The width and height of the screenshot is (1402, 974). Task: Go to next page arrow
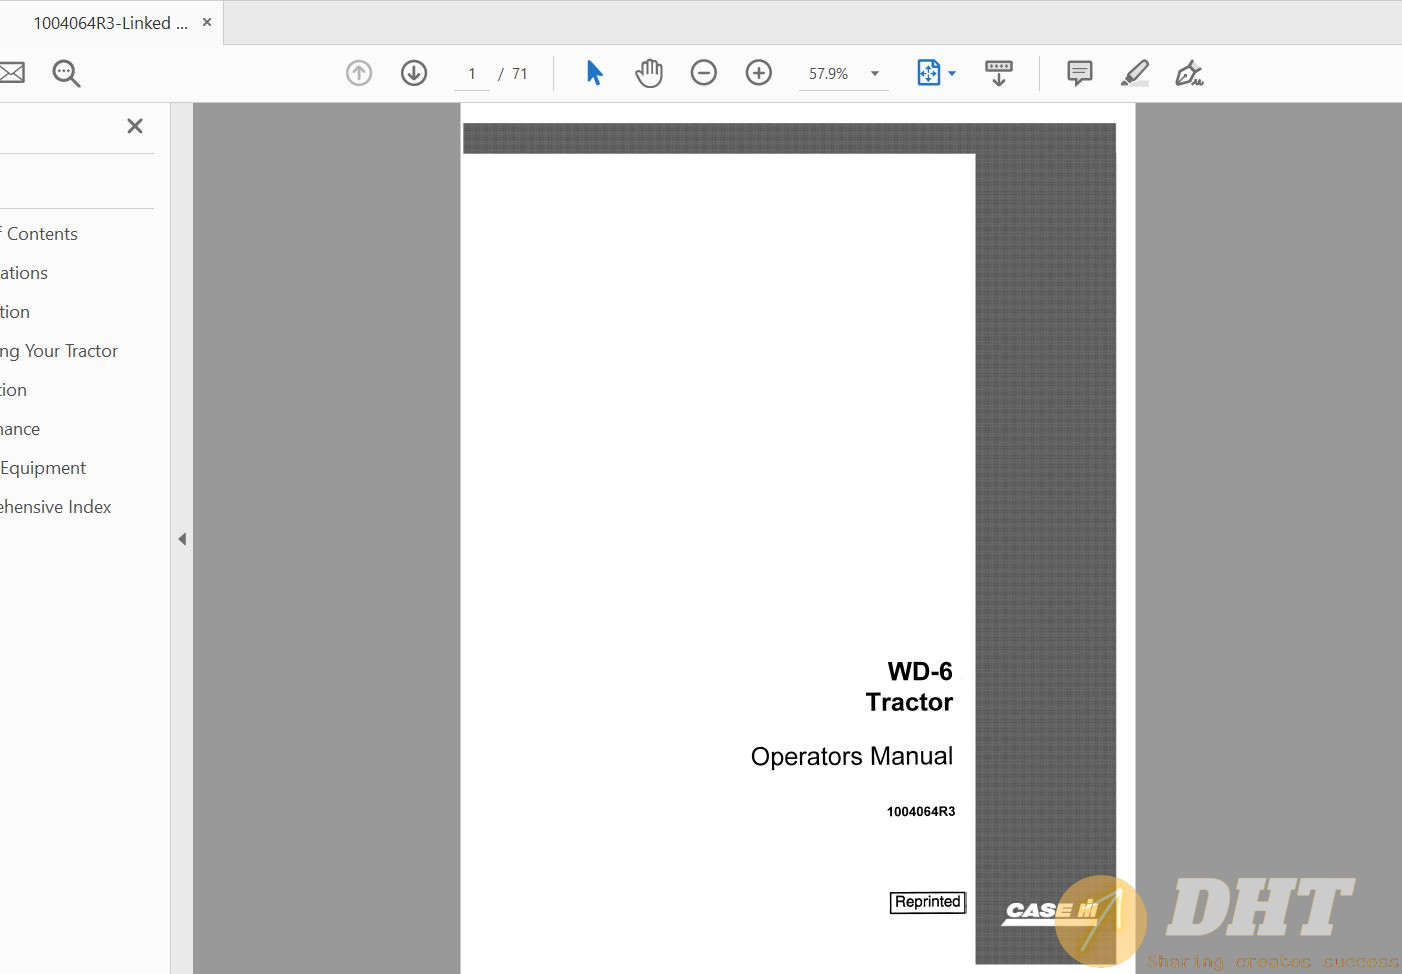pos(414,73)
